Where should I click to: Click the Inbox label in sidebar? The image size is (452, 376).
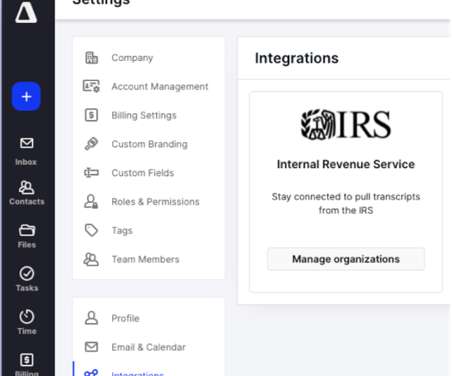(26, 162)
